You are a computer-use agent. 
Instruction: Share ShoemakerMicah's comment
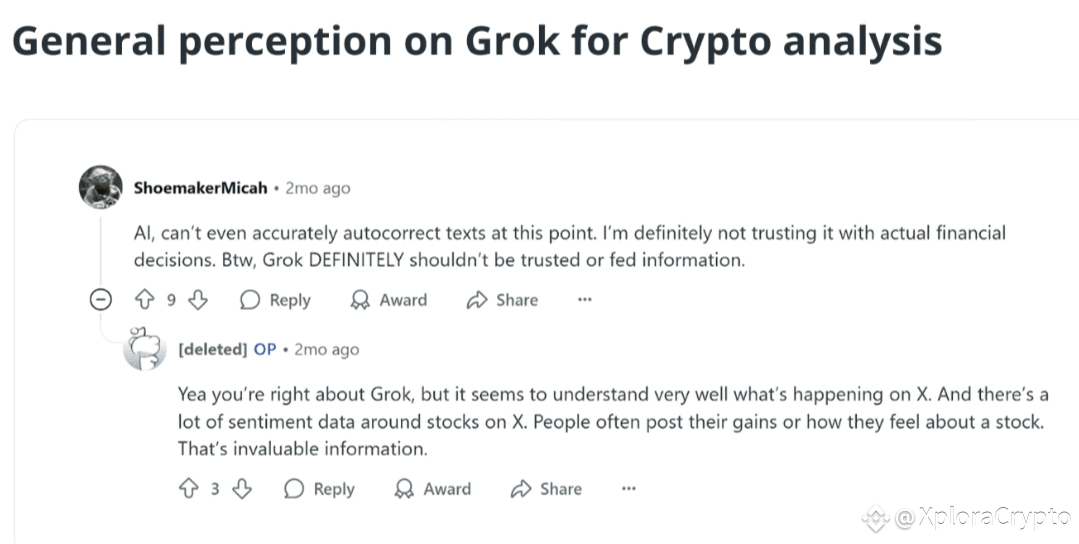502,300
